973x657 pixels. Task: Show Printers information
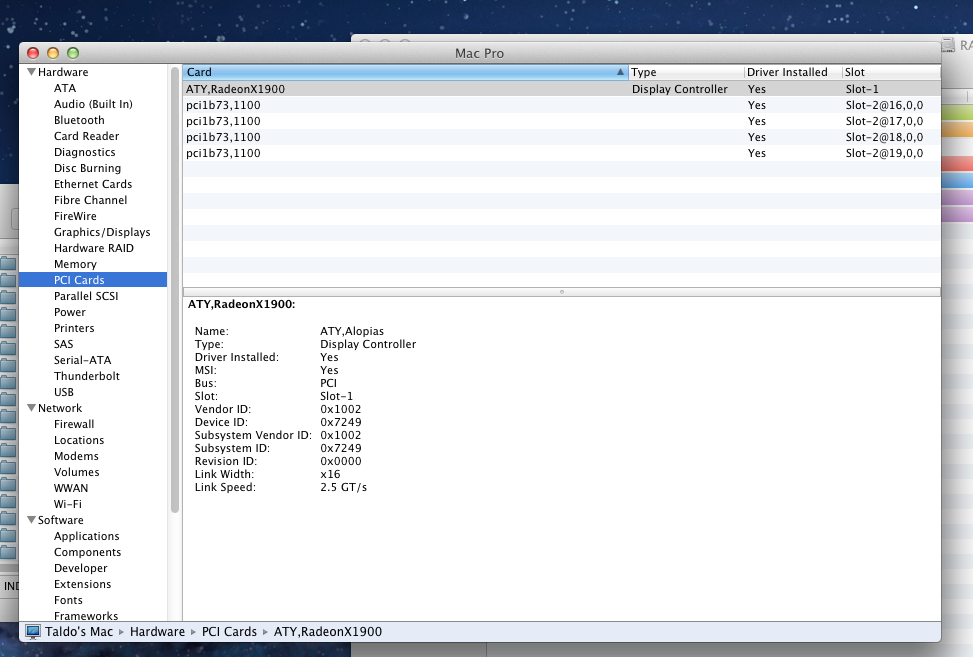pyautogui.click(x=74, y=328)
